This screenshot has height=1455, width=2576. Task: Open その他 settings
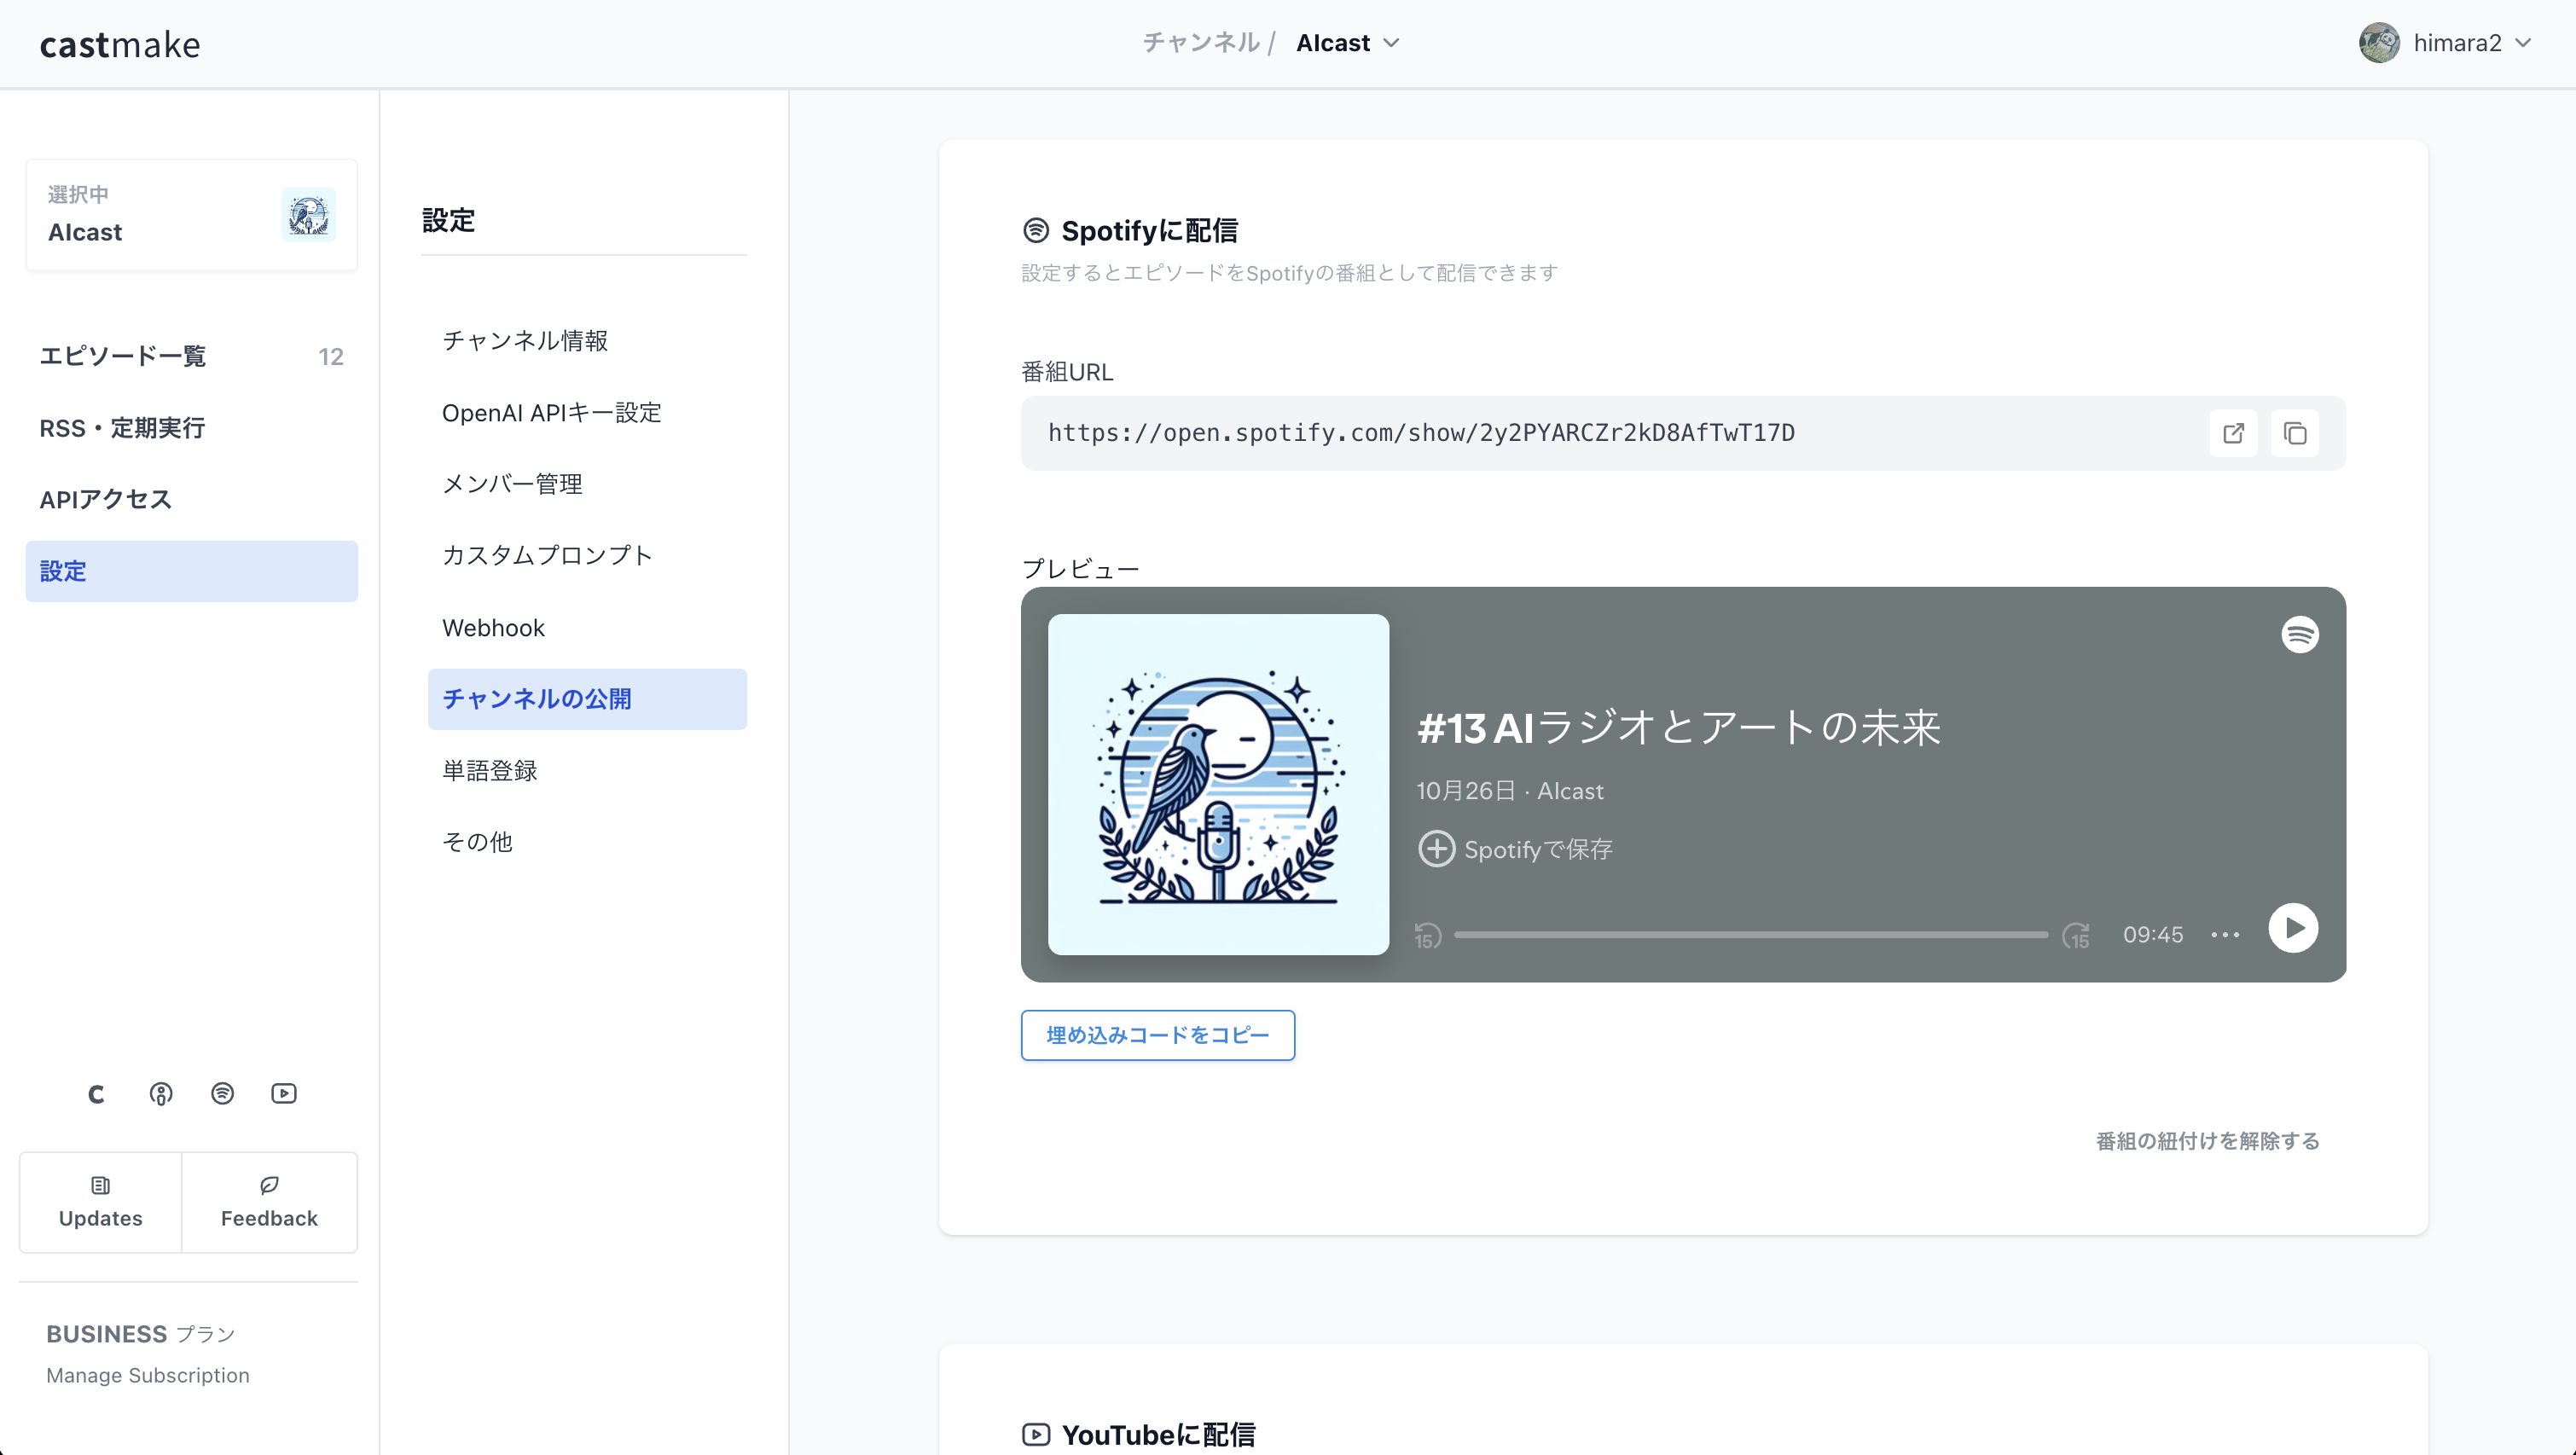point(587,842)
